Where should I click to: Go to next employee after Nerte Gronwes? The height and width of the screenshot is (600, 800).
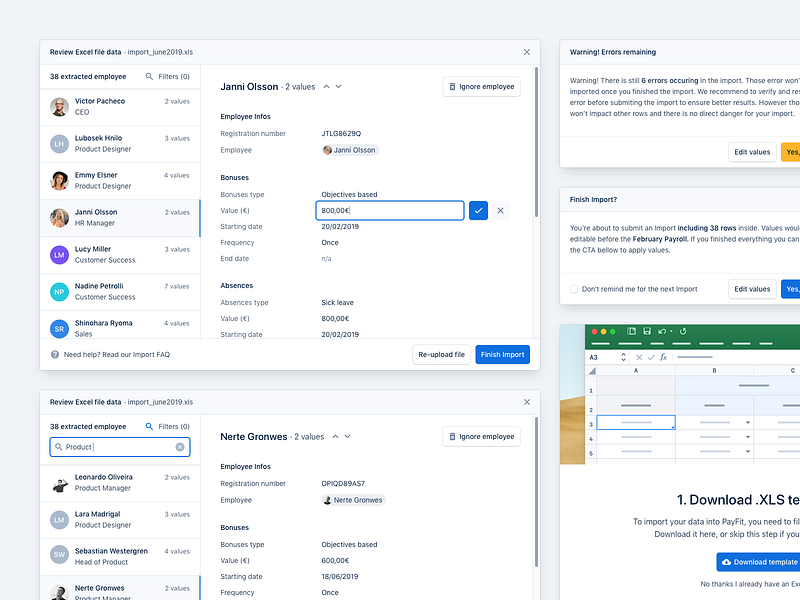[347, 437]
